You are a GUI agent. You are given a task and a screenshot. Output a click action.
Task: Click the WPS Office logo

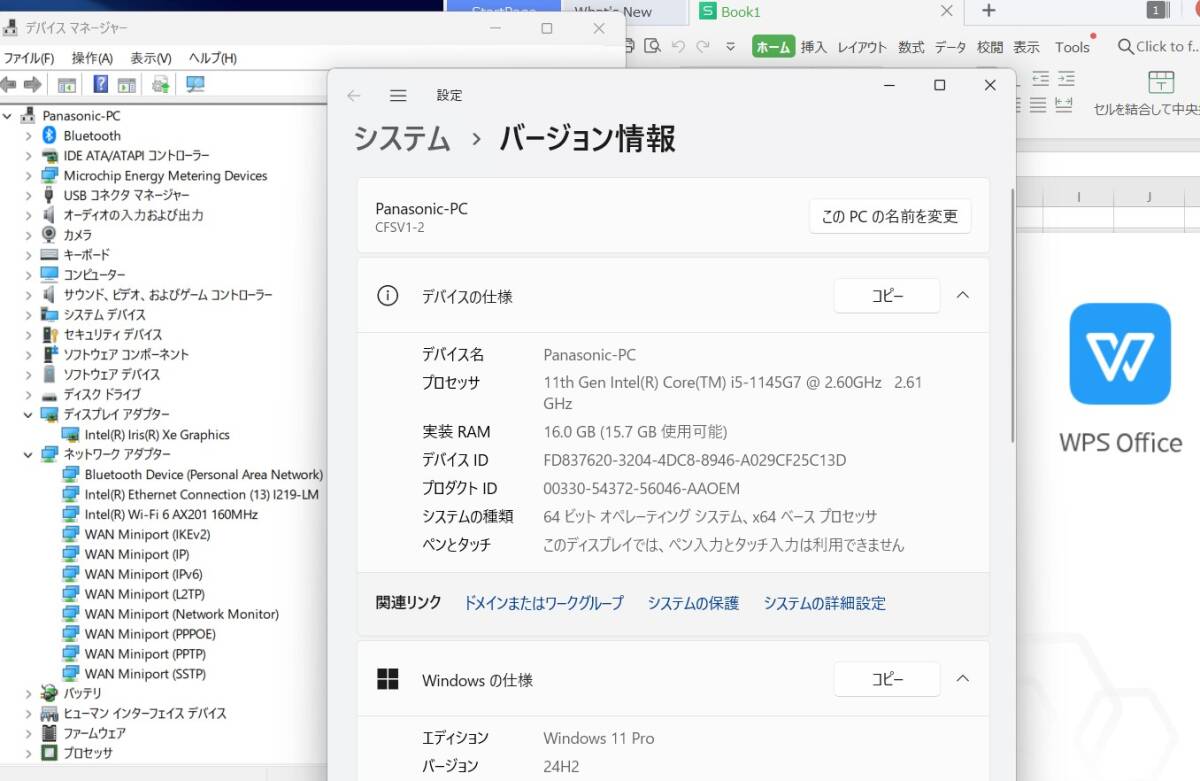[1120, 354]
